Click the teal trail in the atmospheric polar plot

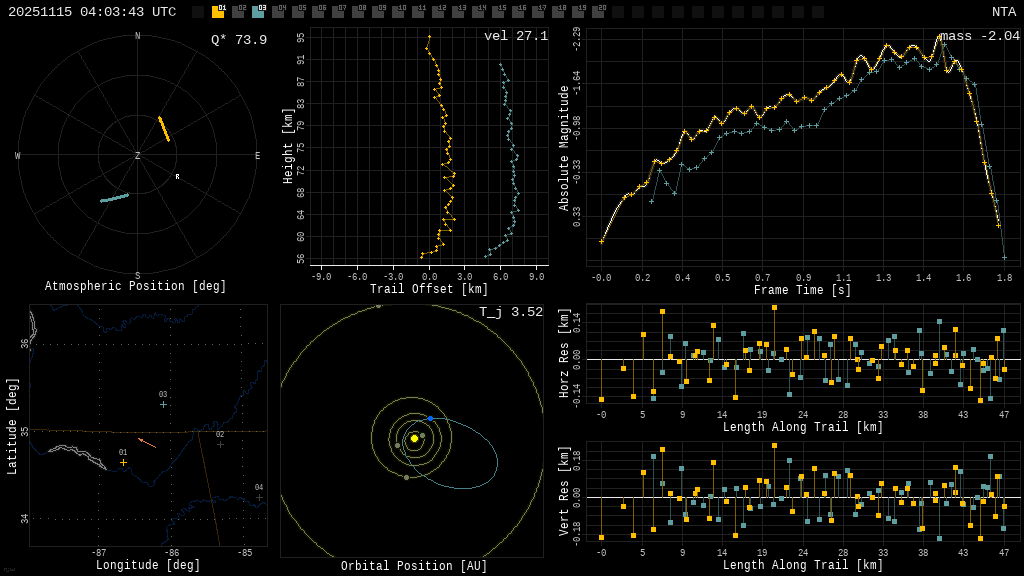pos(114,198)
